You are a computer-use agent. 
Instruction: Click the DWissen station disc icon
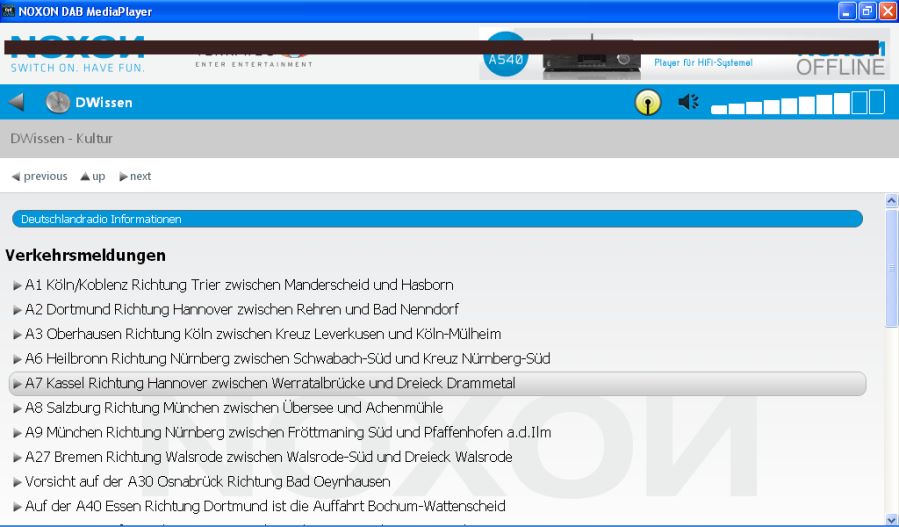58,102
